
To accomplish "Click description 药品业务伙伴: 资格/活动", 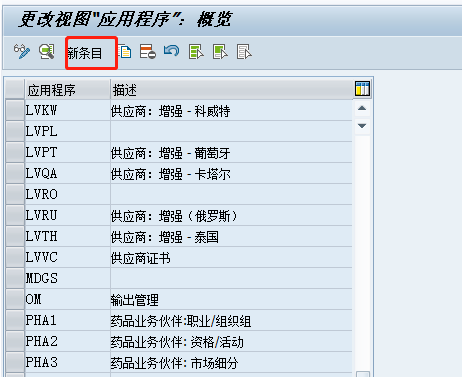I will pos(231,341).
